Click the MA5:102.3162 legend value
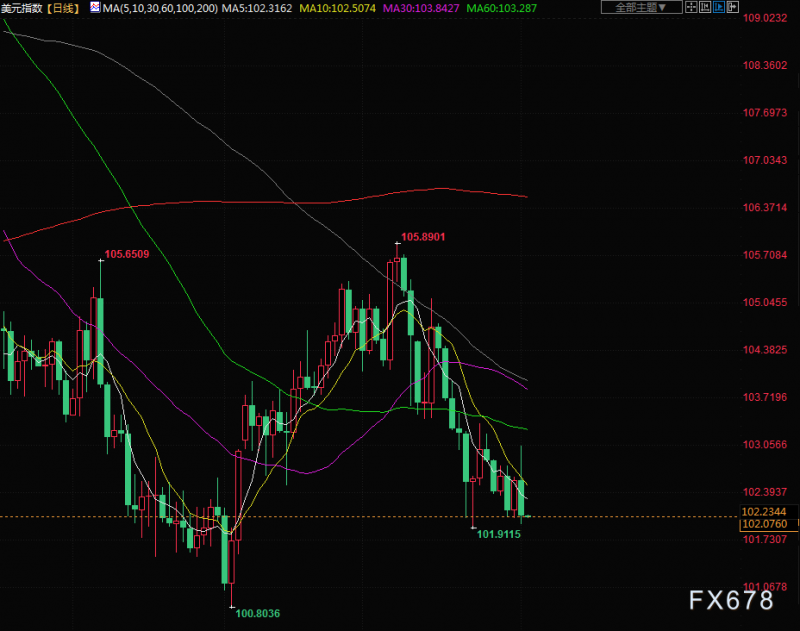 coord(257,8)
